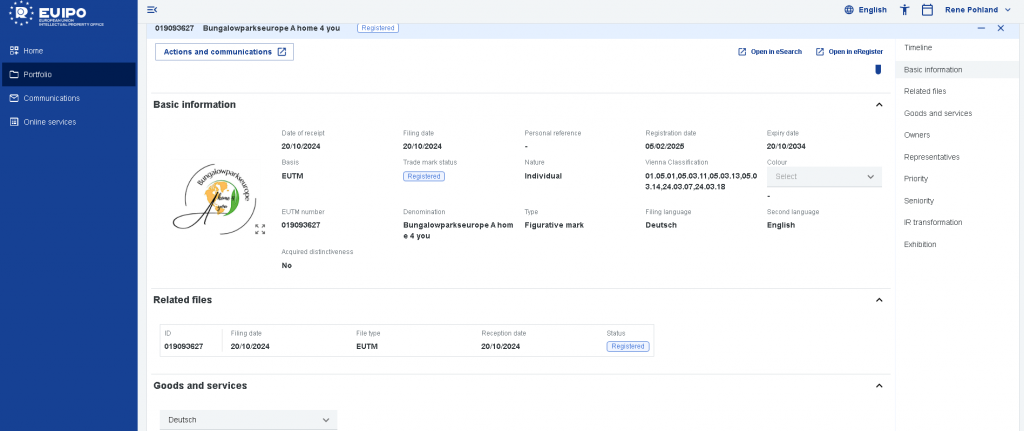Minimize the trade mark detail panel

coord(980,28)
